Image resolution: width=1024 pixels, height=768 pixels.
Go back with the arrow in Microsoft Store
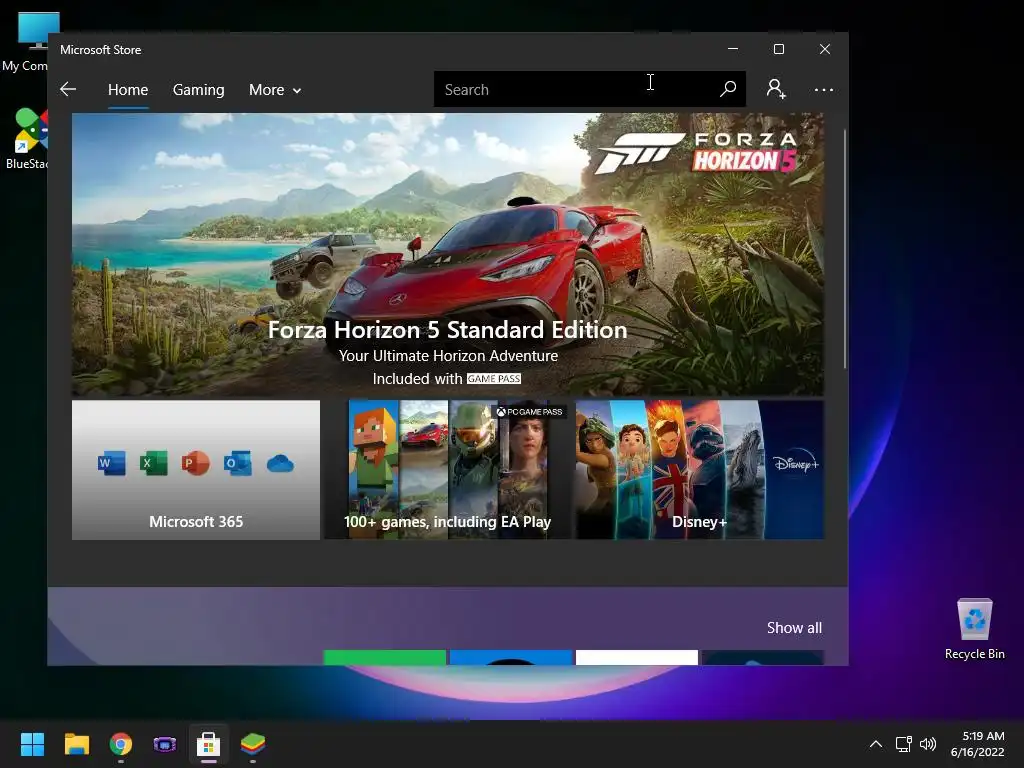coord(68,89)
